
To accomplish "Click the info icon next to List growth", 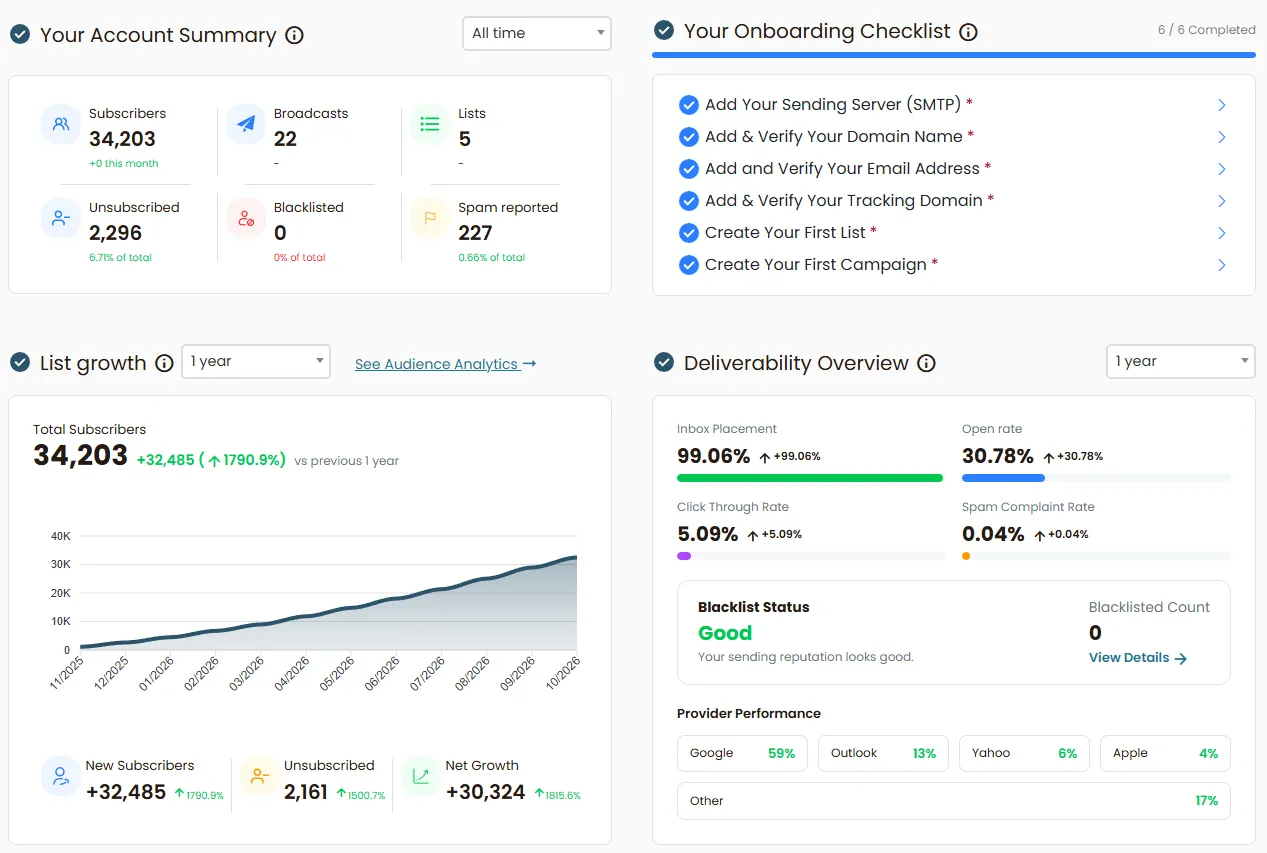I will click(x=165, y=363).
